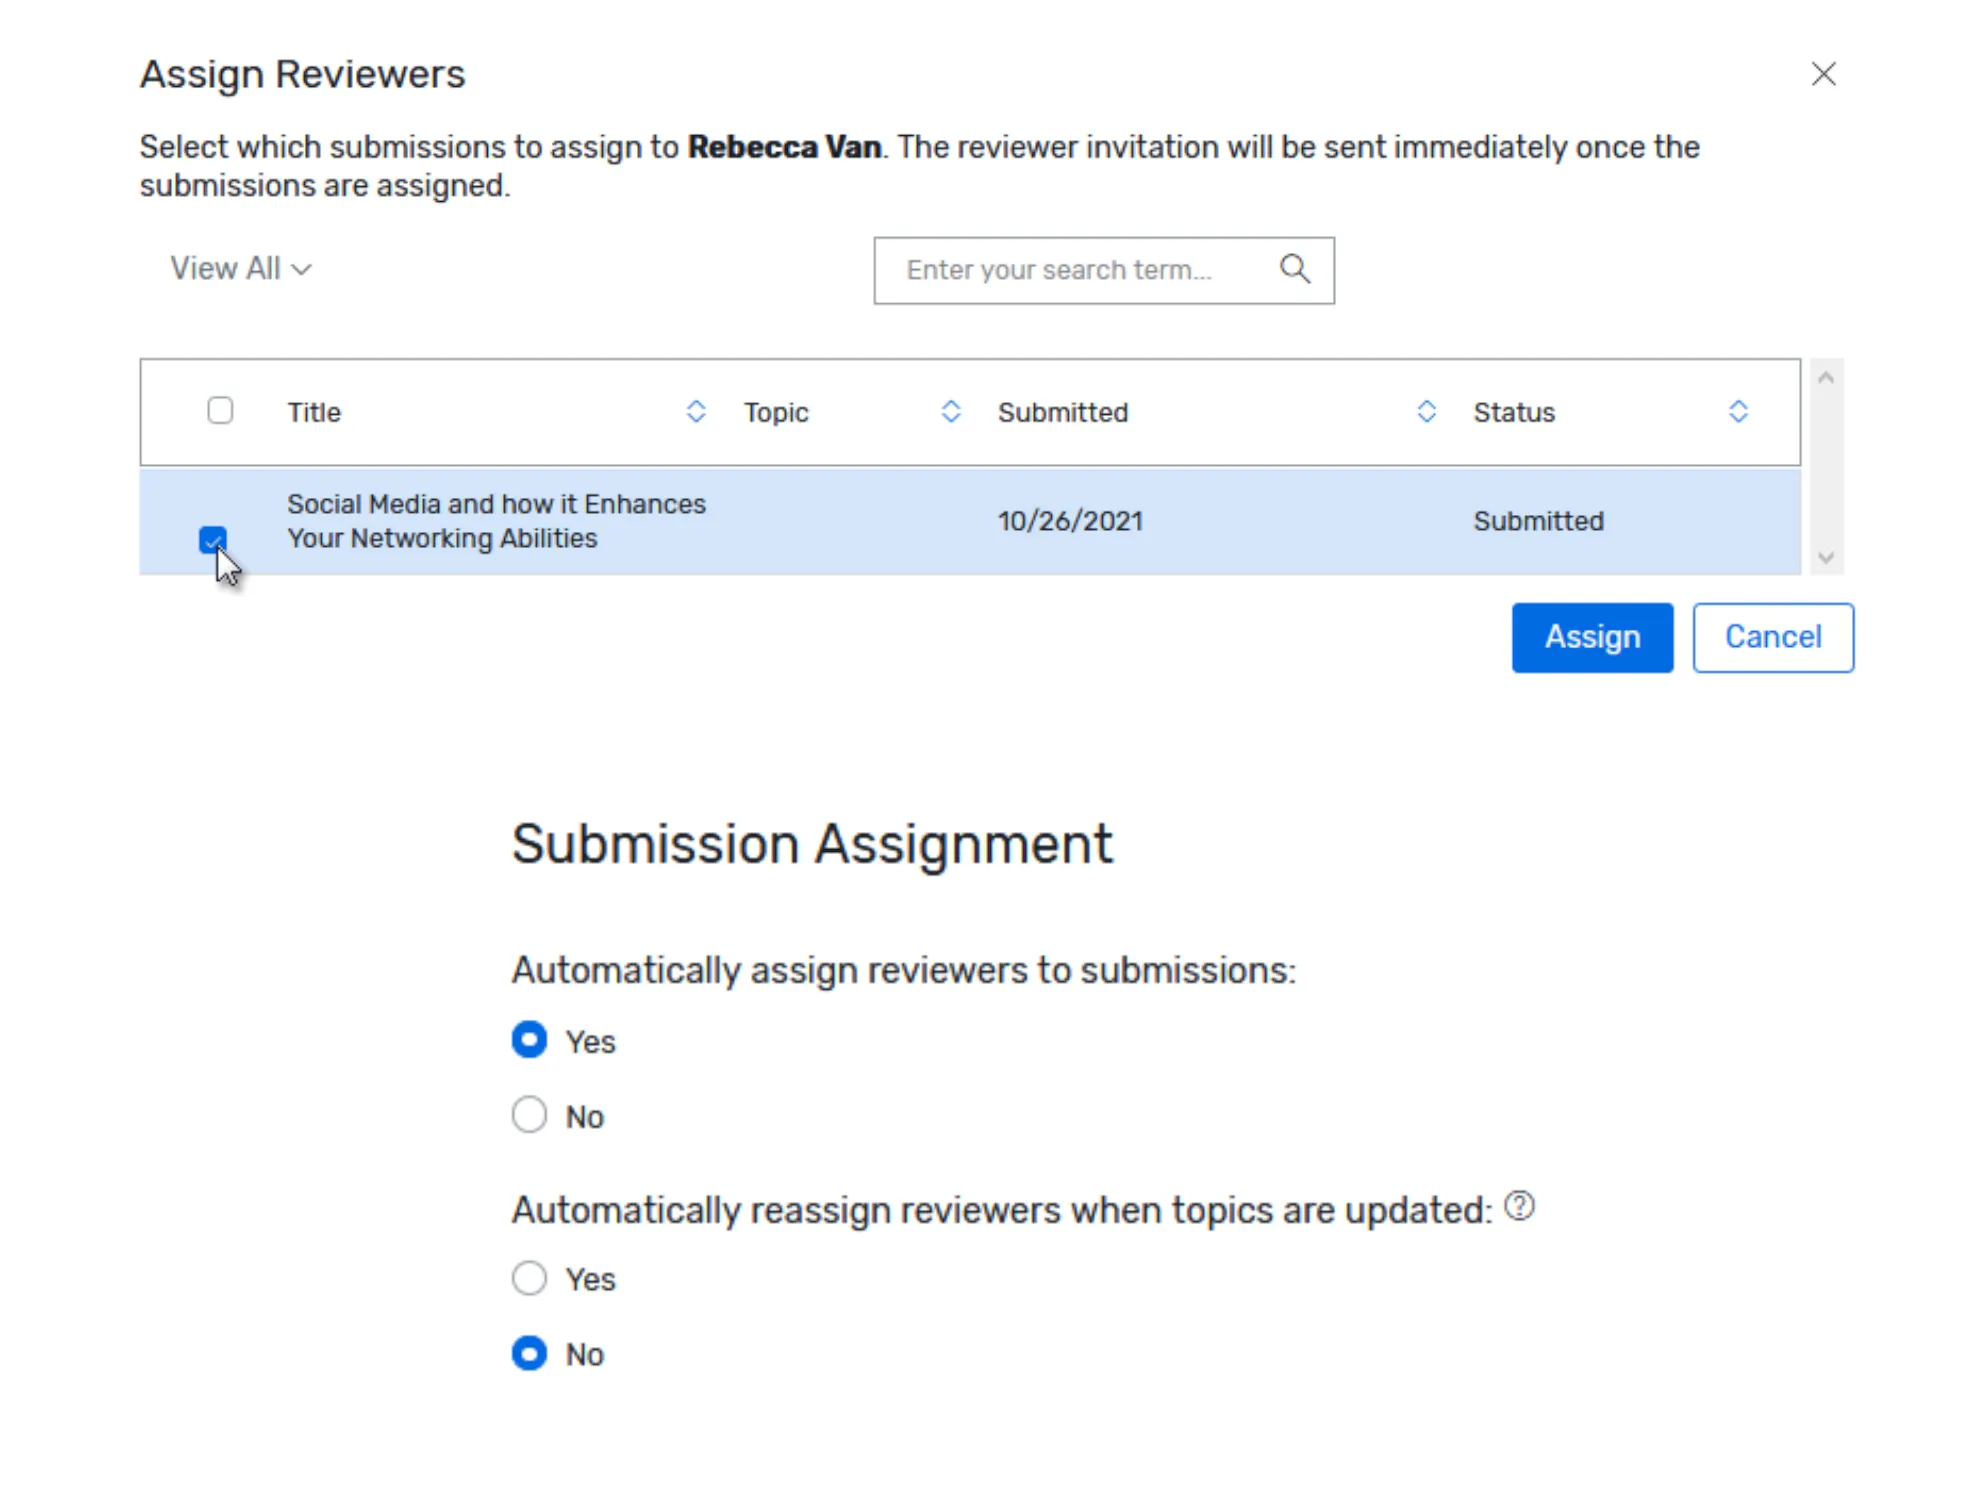Toggle the select-all checkbox in table header
Screen dimensions: 1986x1500
(220, 411)
